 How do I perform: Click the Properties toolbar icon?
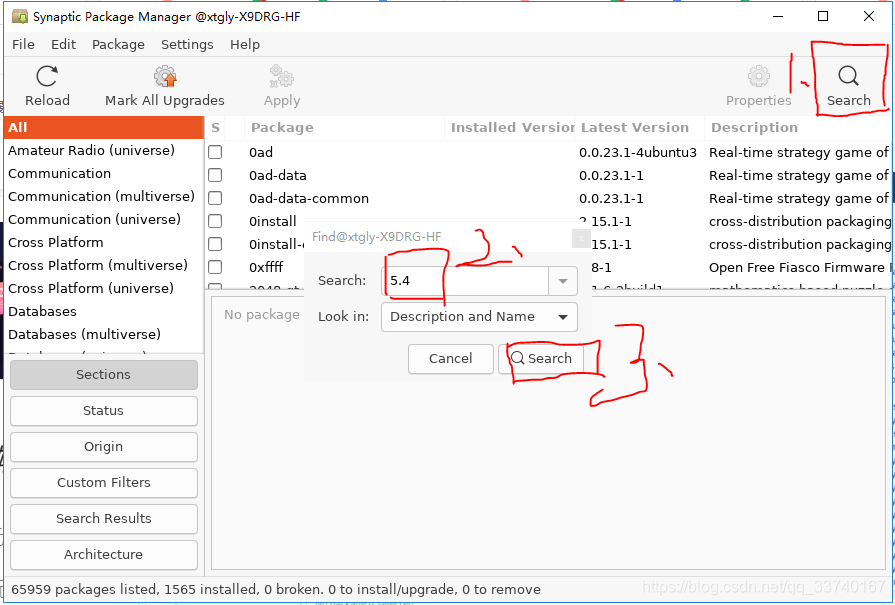pos(759,76)
